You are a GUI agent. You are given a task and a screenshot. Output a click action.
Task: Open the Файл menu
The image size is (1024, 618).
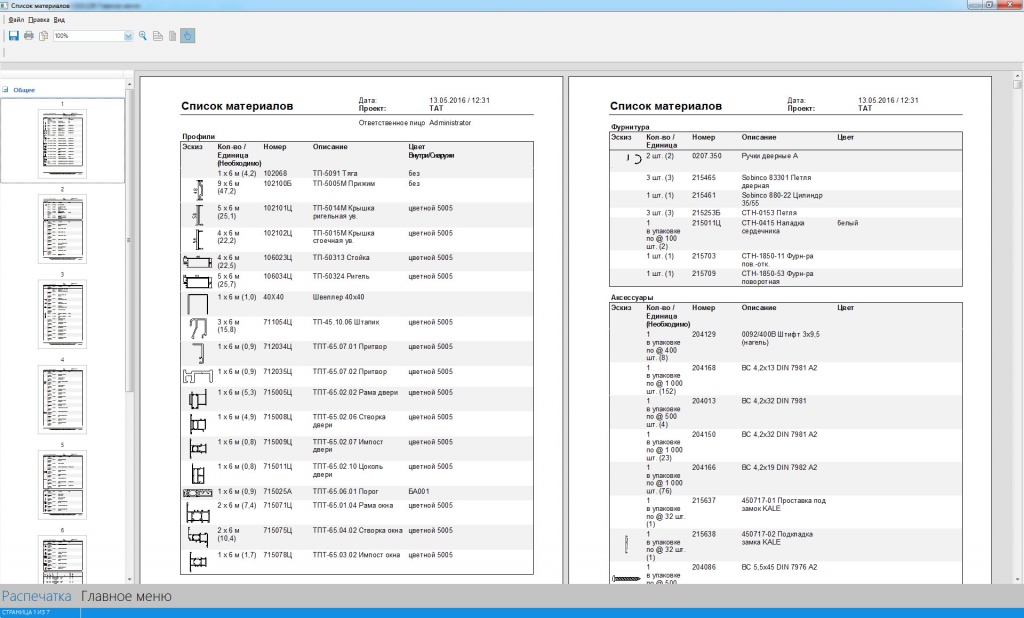pyautogui.click(x=16, y=20)
